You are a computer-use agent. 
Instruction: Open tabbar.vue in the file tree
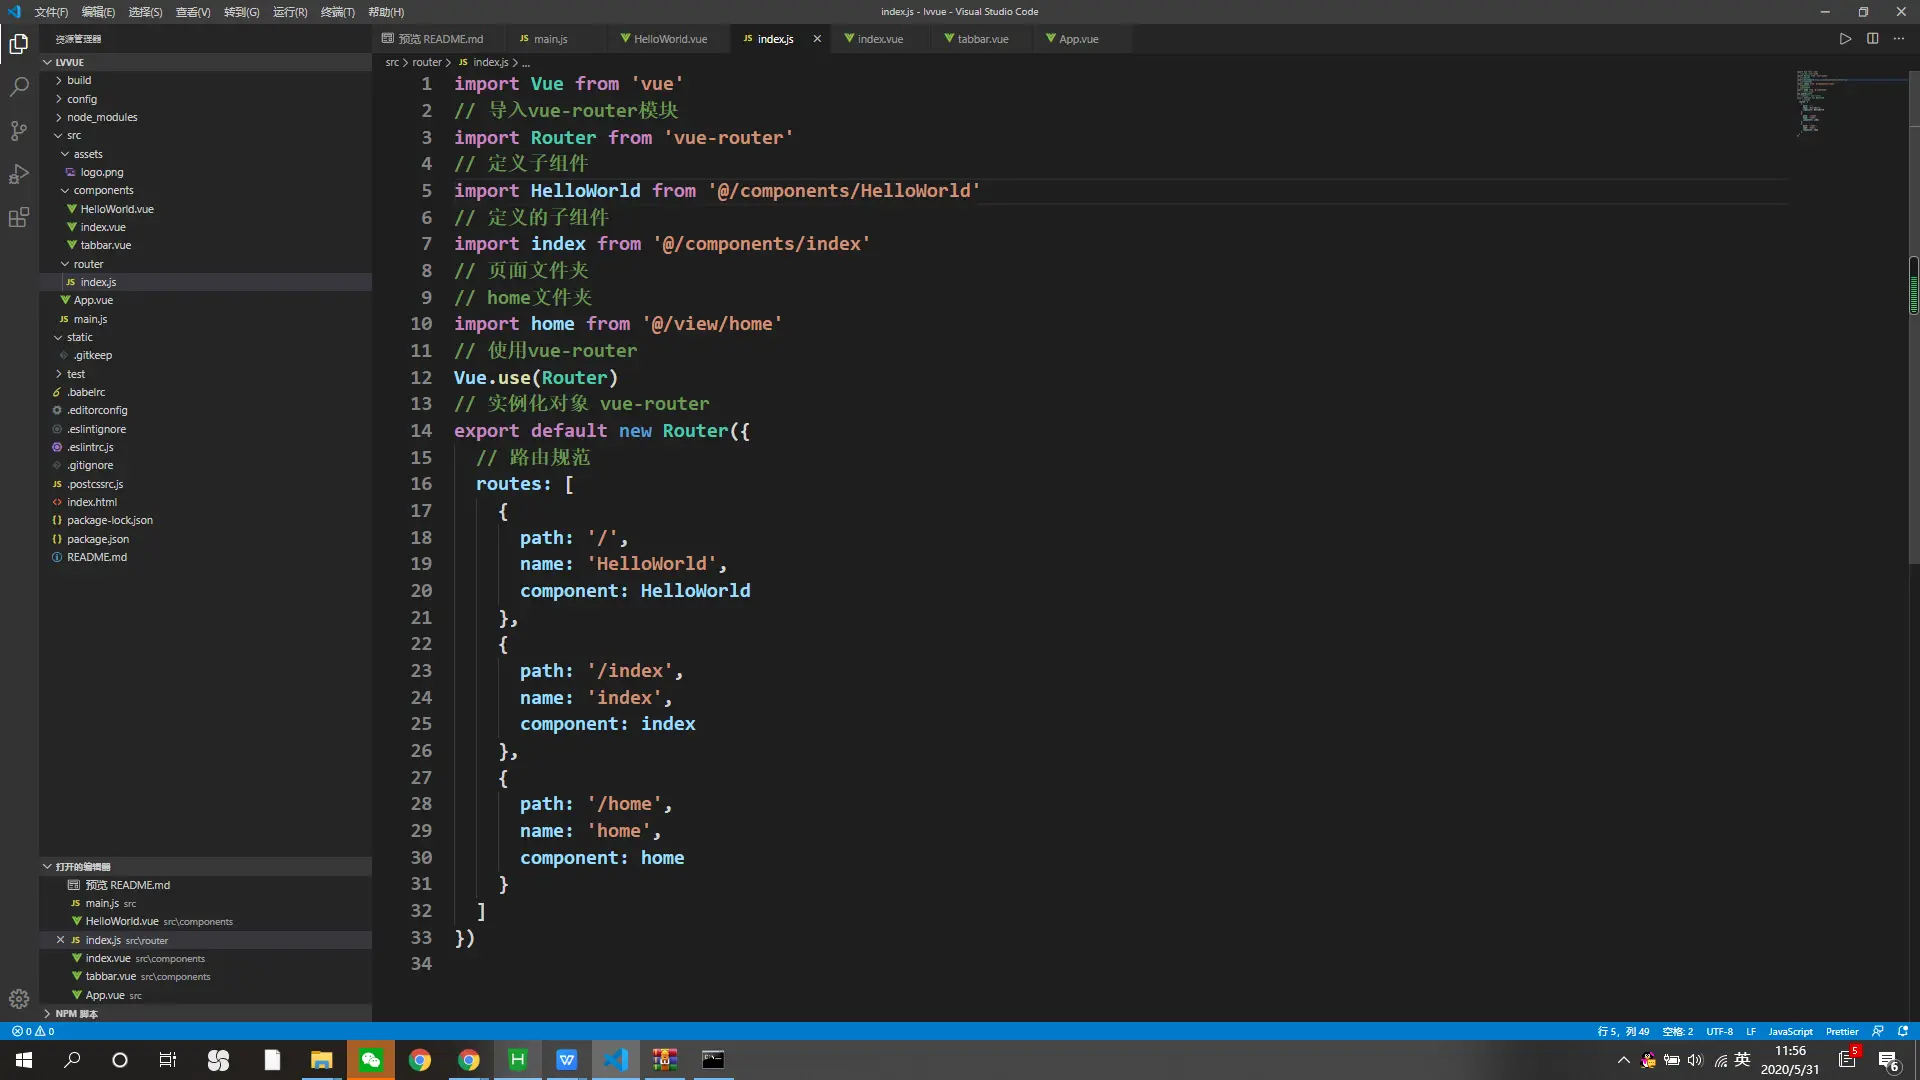[105, 245]
